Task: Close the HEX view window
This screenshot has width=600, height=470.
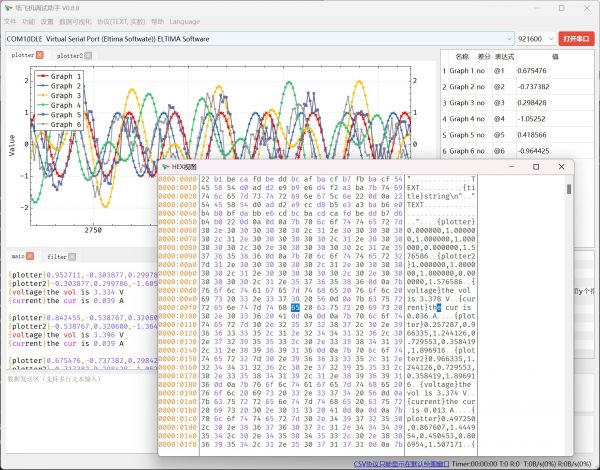Action: pyautogui.click(x=561, y=167)
